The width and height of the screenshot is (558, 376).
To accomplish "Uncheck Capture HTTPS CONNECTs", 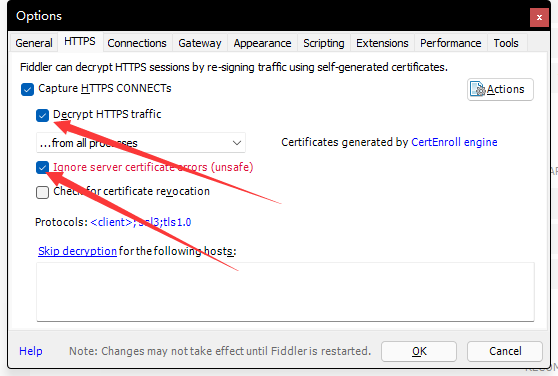I will 27,89.
